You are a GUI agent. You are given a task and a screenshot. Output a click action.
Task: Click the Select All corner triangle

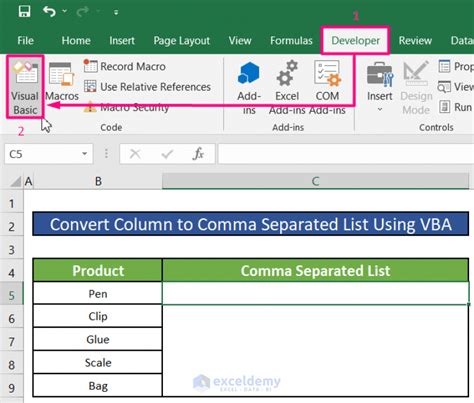click(x=16, y=181)
